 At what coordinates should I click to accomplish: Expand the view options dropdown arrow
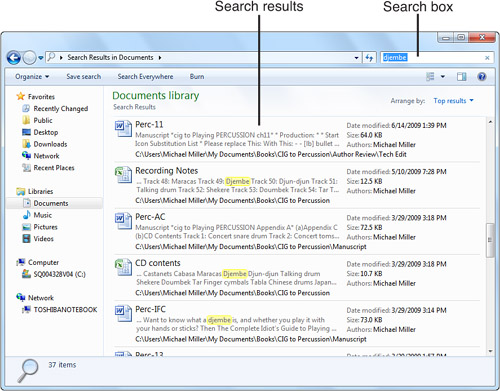(x=443, y=77)
